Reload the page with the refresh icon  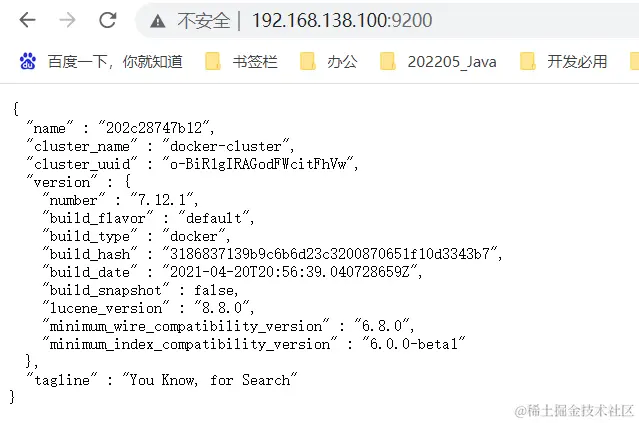(x=108, y=20)
